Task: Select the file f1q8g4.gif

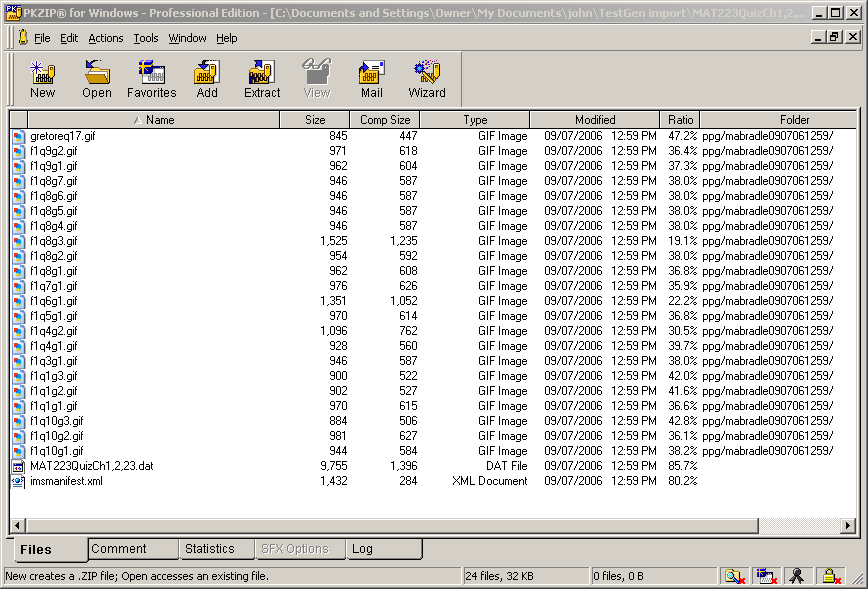Action: click(x=54, y=226)
